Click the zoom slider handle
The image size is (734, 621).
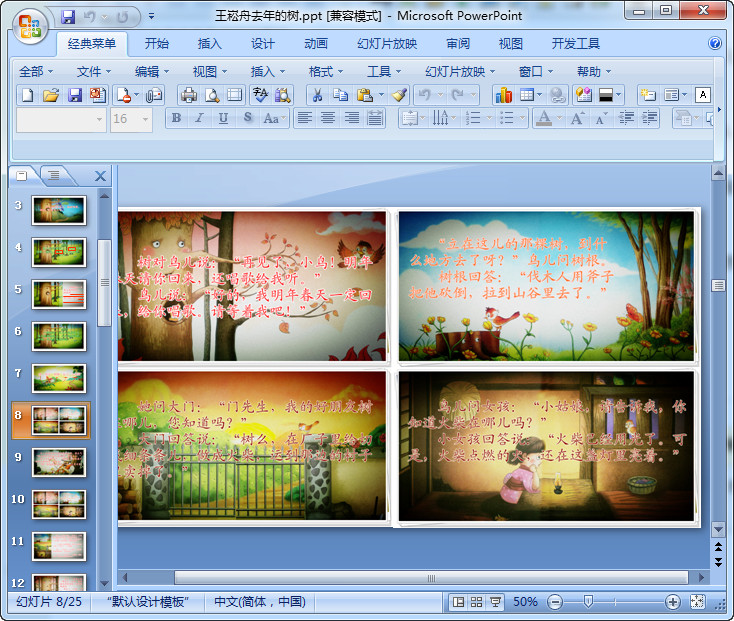pyautogui.click(x=588, y=602)
